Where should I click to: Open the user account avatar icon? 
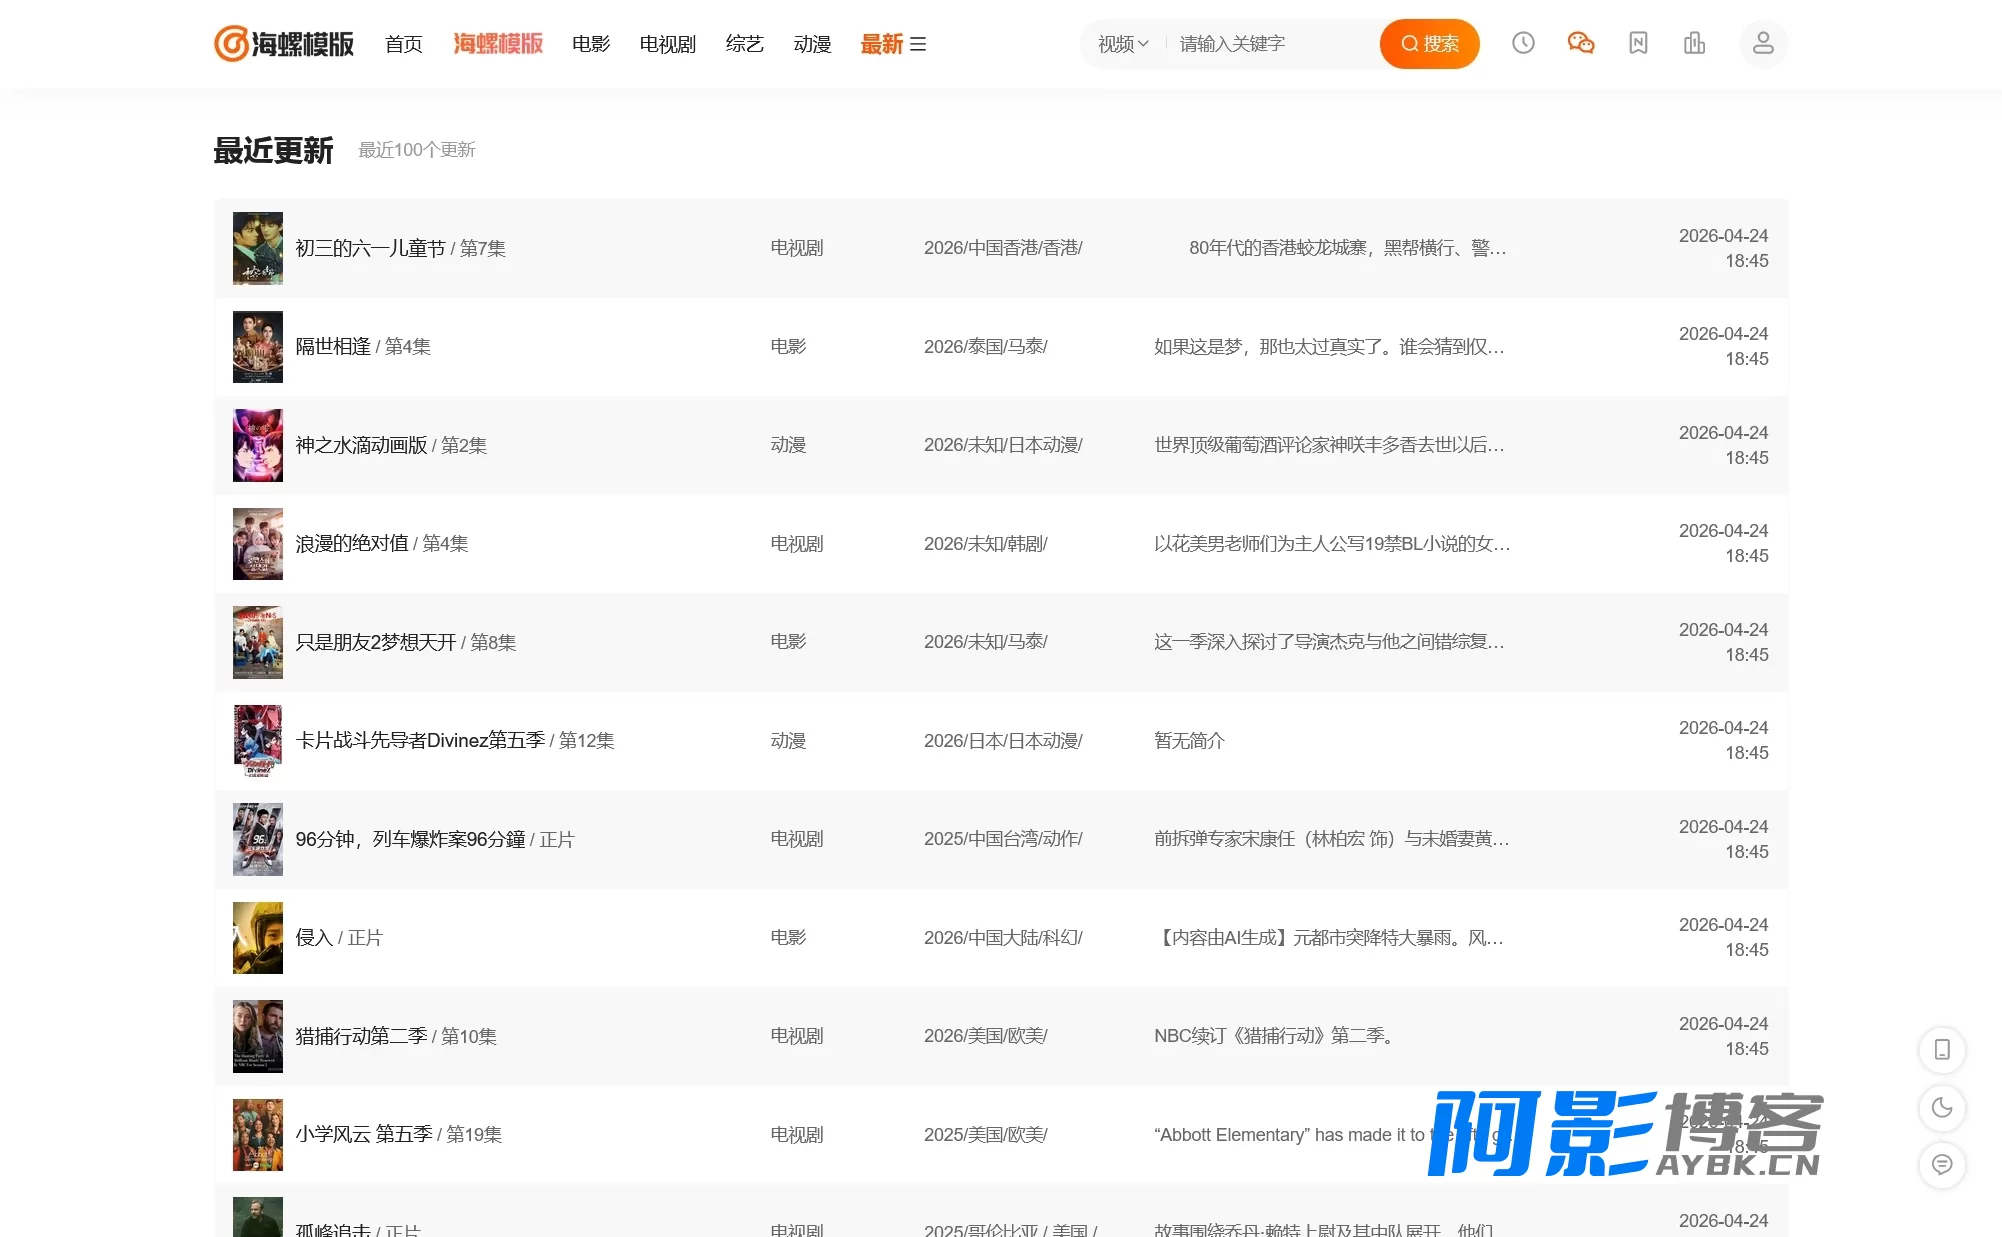click(x=1763, y=43)
